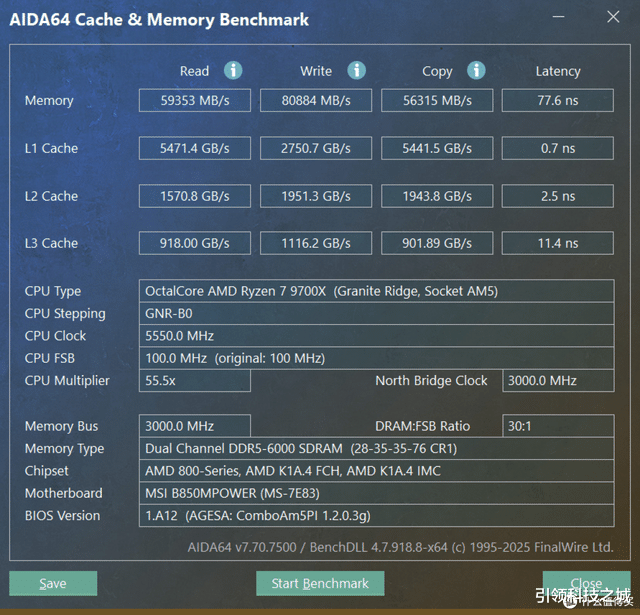Click L2 Cache latency 2.5 ns
The height and width of the screenshot is (615, 640).
coord(558,196)
